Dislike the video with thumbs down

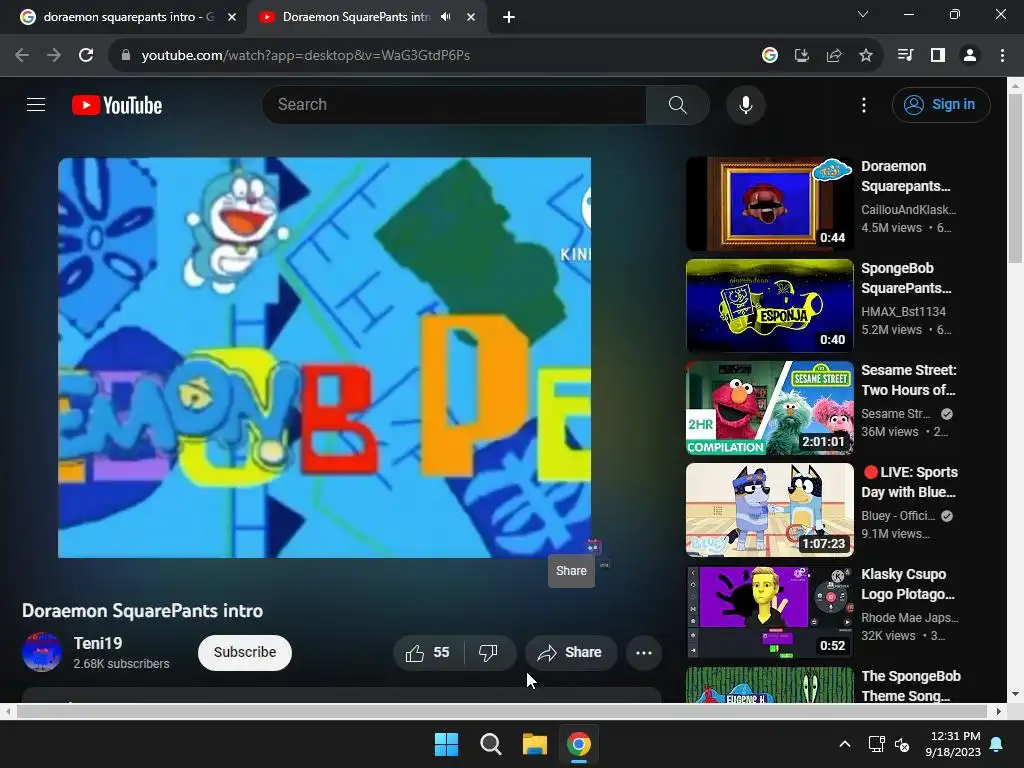(489, 652)
